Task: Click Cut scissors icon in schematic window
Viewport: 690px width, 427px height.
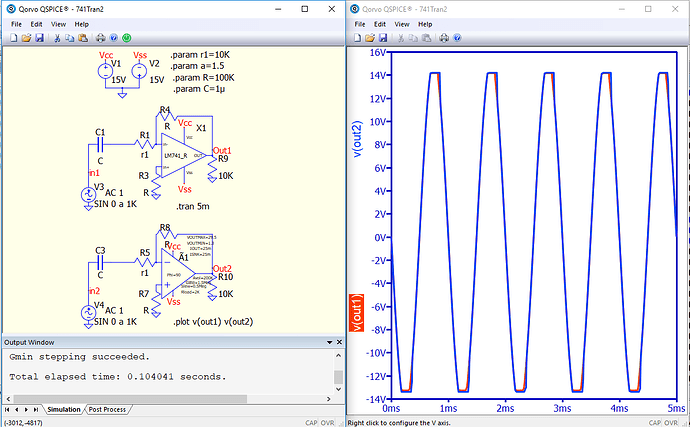Action: pyautogui.click(x=57, y=38)
